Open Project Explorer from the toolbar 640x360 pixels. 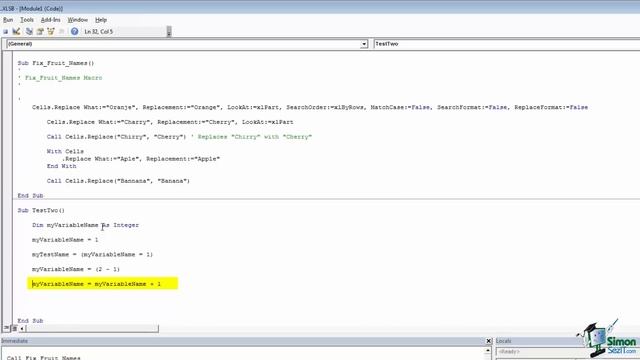pyautogui.click(x=29, y=31)
